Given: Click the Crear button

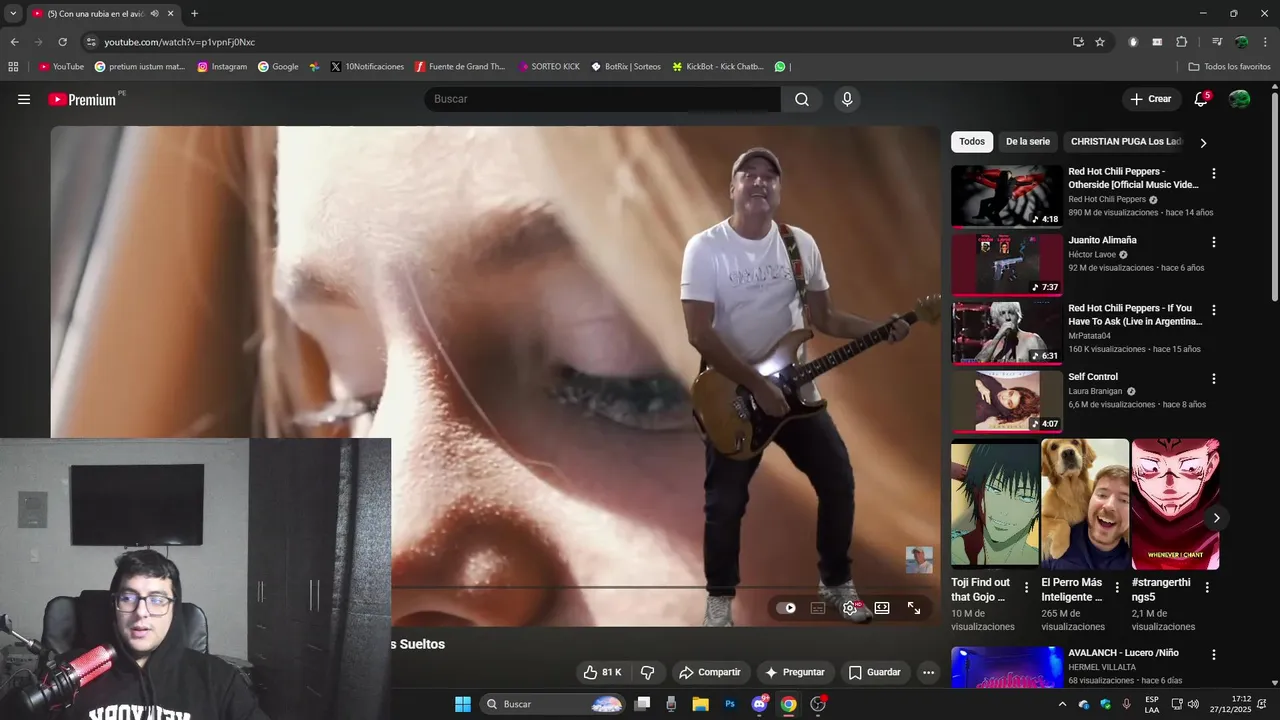Looking at the screenshot, I should pos(1150,99).
